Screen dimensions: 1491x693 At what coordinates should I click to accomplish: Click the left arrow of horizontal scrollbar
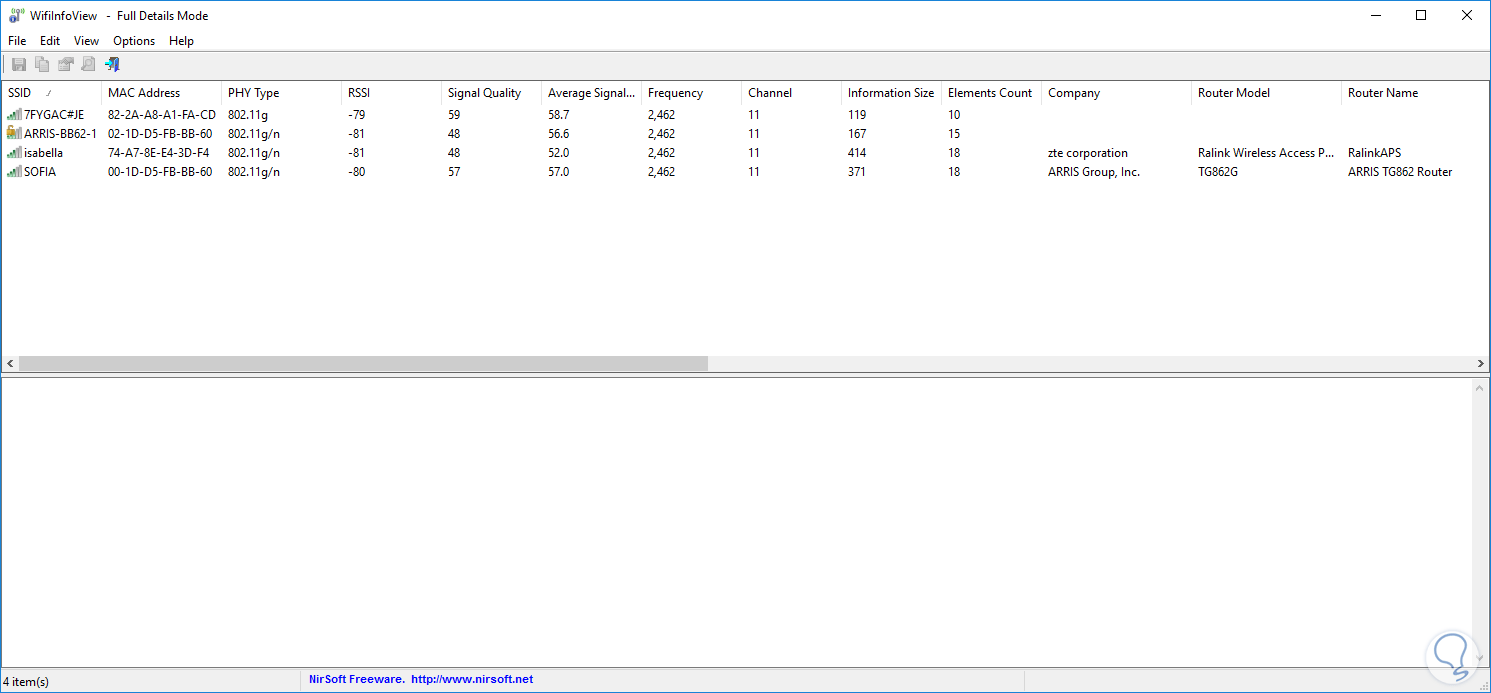[10, 364]
